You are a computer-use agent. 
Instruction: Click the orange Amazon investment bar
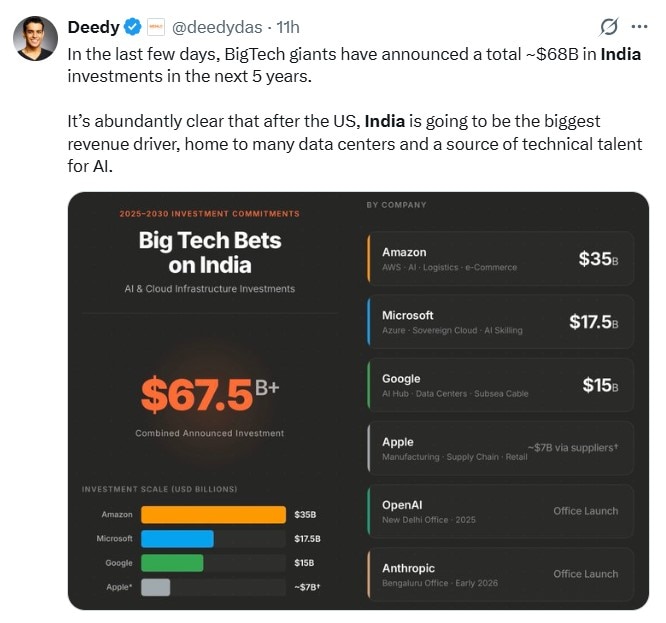pos(212,515)
